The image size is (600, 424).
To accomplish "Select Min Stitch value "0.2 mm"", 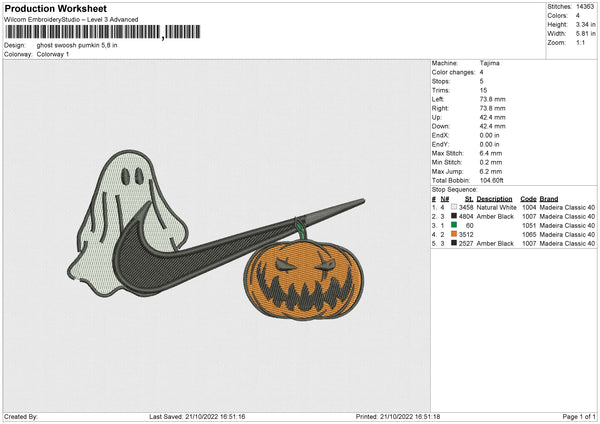I will pyautogui.click(x=491, y=162).
